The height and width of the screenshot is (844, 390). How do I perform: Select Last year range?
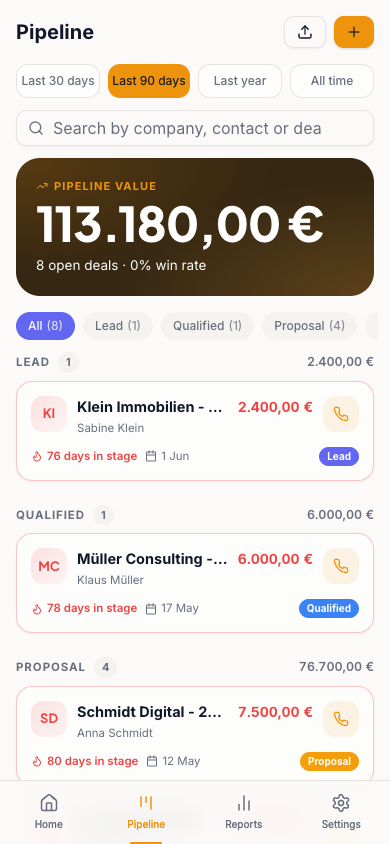click(240, 81)
